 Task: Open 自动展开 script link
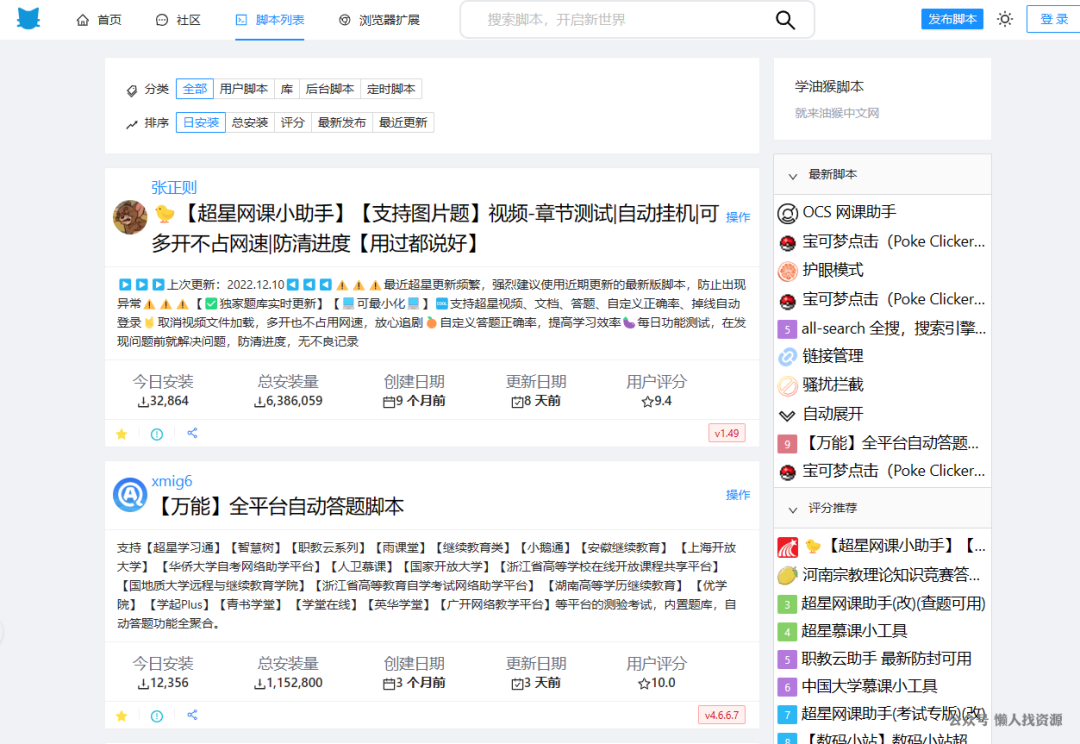pos(833,414)
